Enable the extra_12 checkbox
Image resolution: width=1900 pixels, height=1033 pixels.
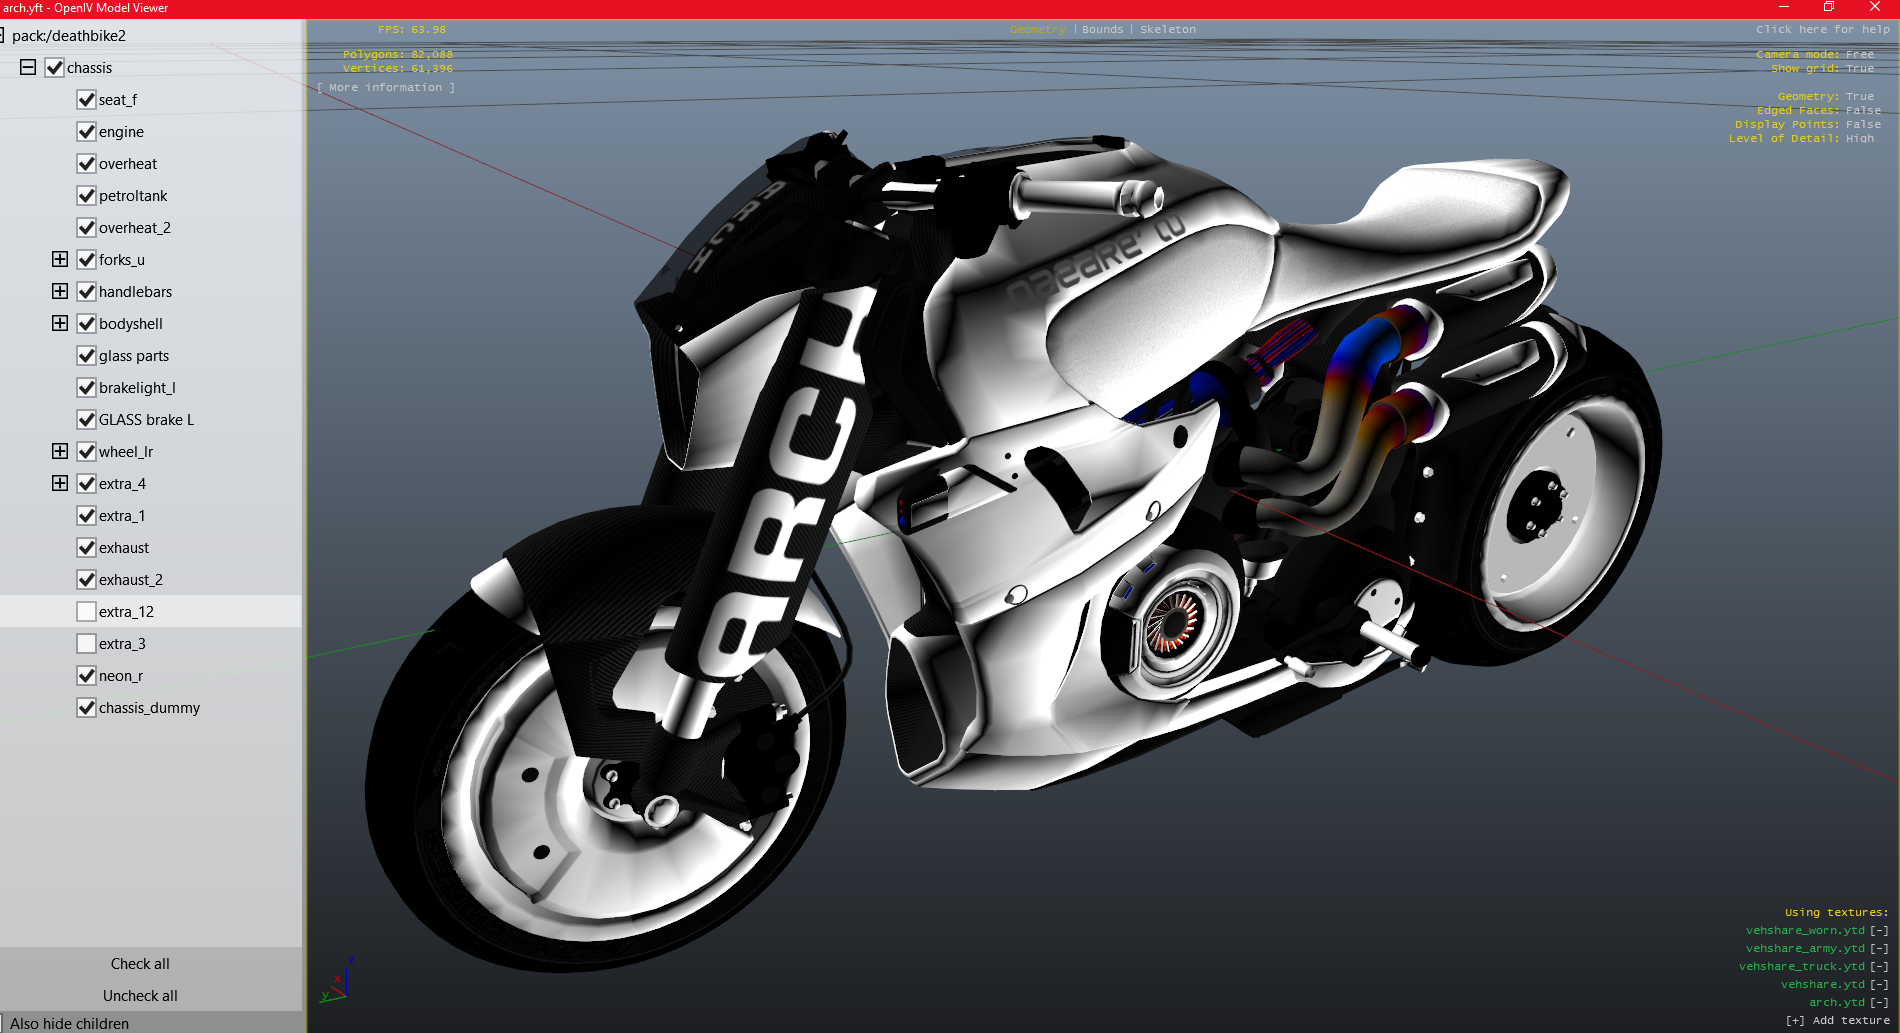(x=87, y=611)
